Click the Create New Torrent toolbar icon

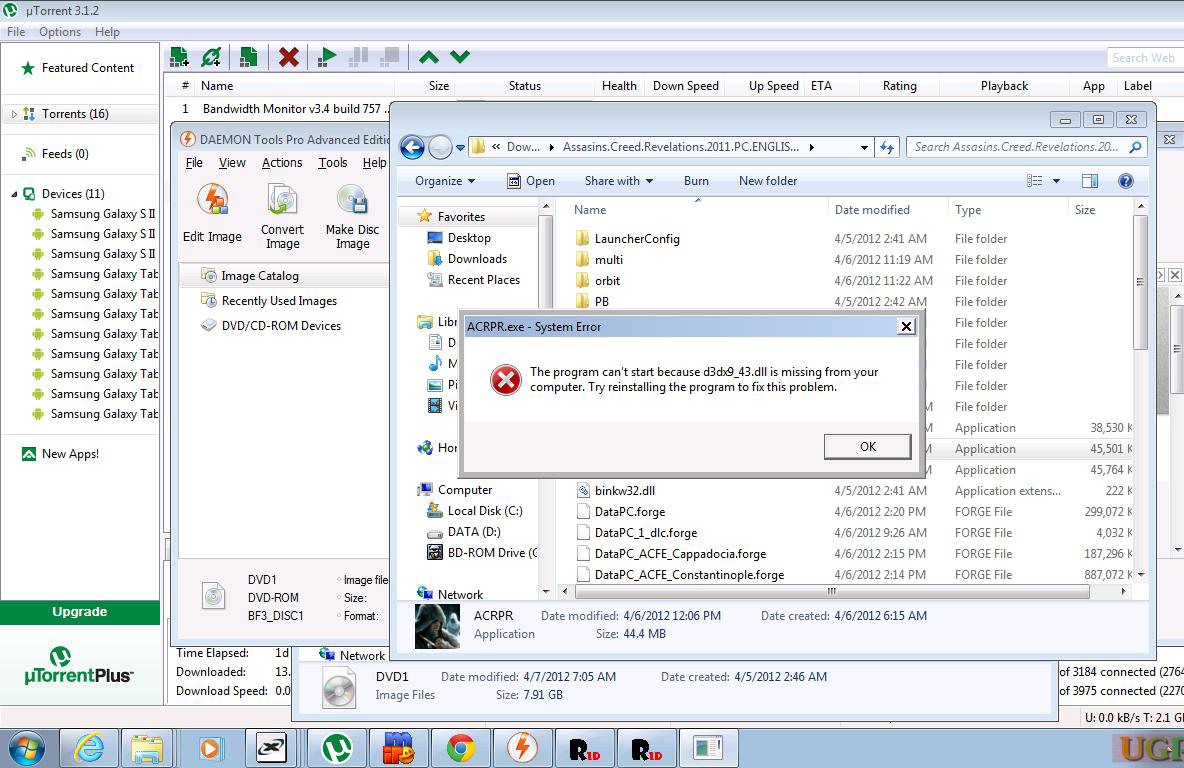point(248,57)
